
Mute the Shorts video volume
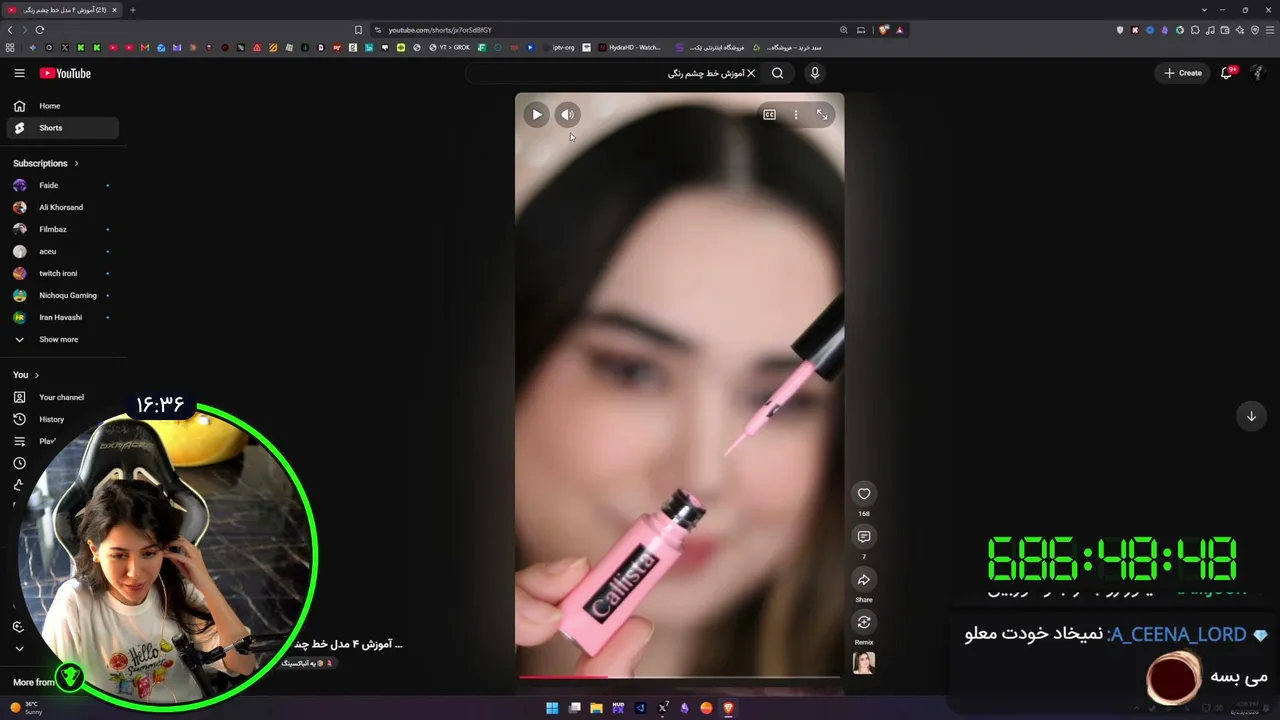567,115
